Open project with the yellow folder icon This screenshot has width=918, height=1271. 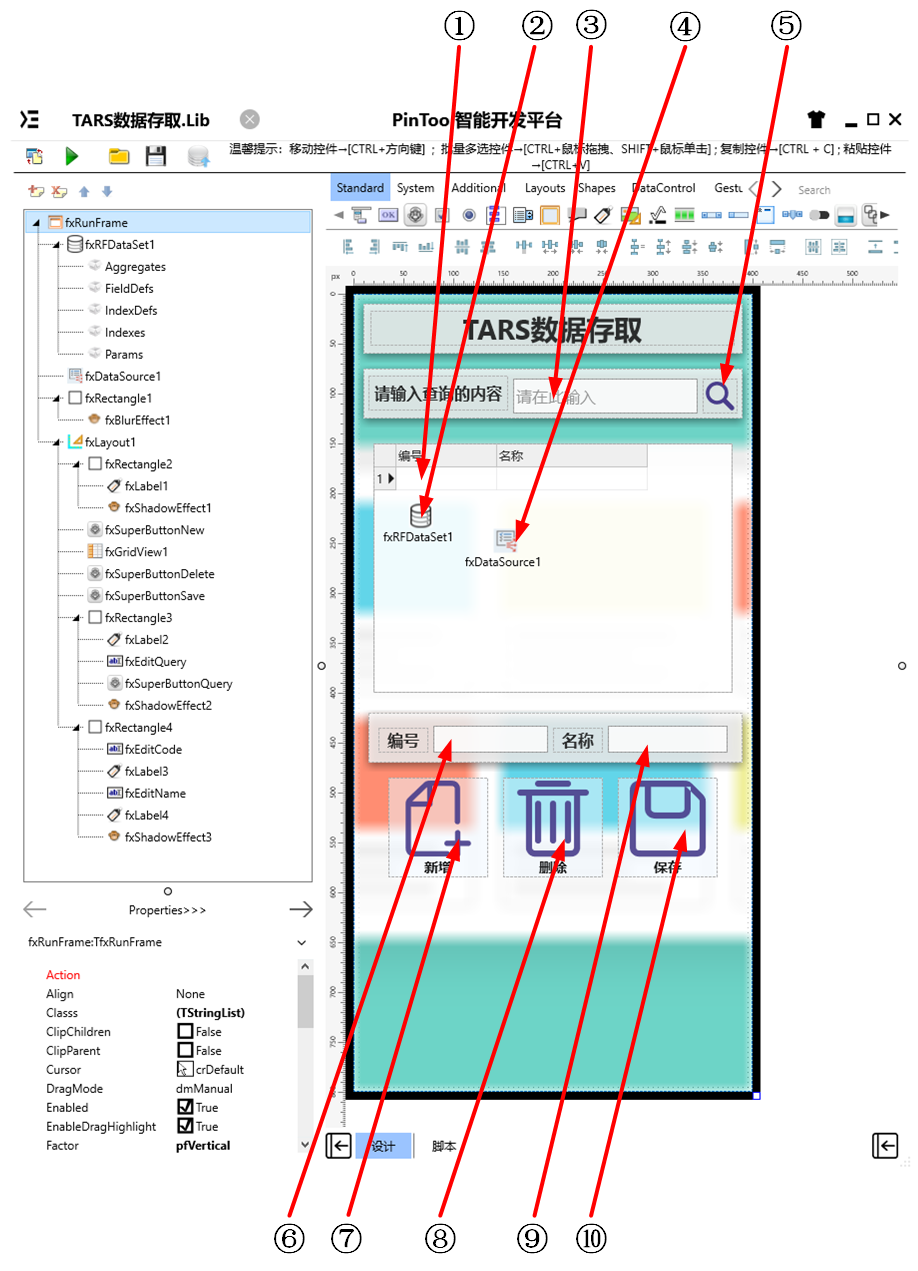coord(119,156)
